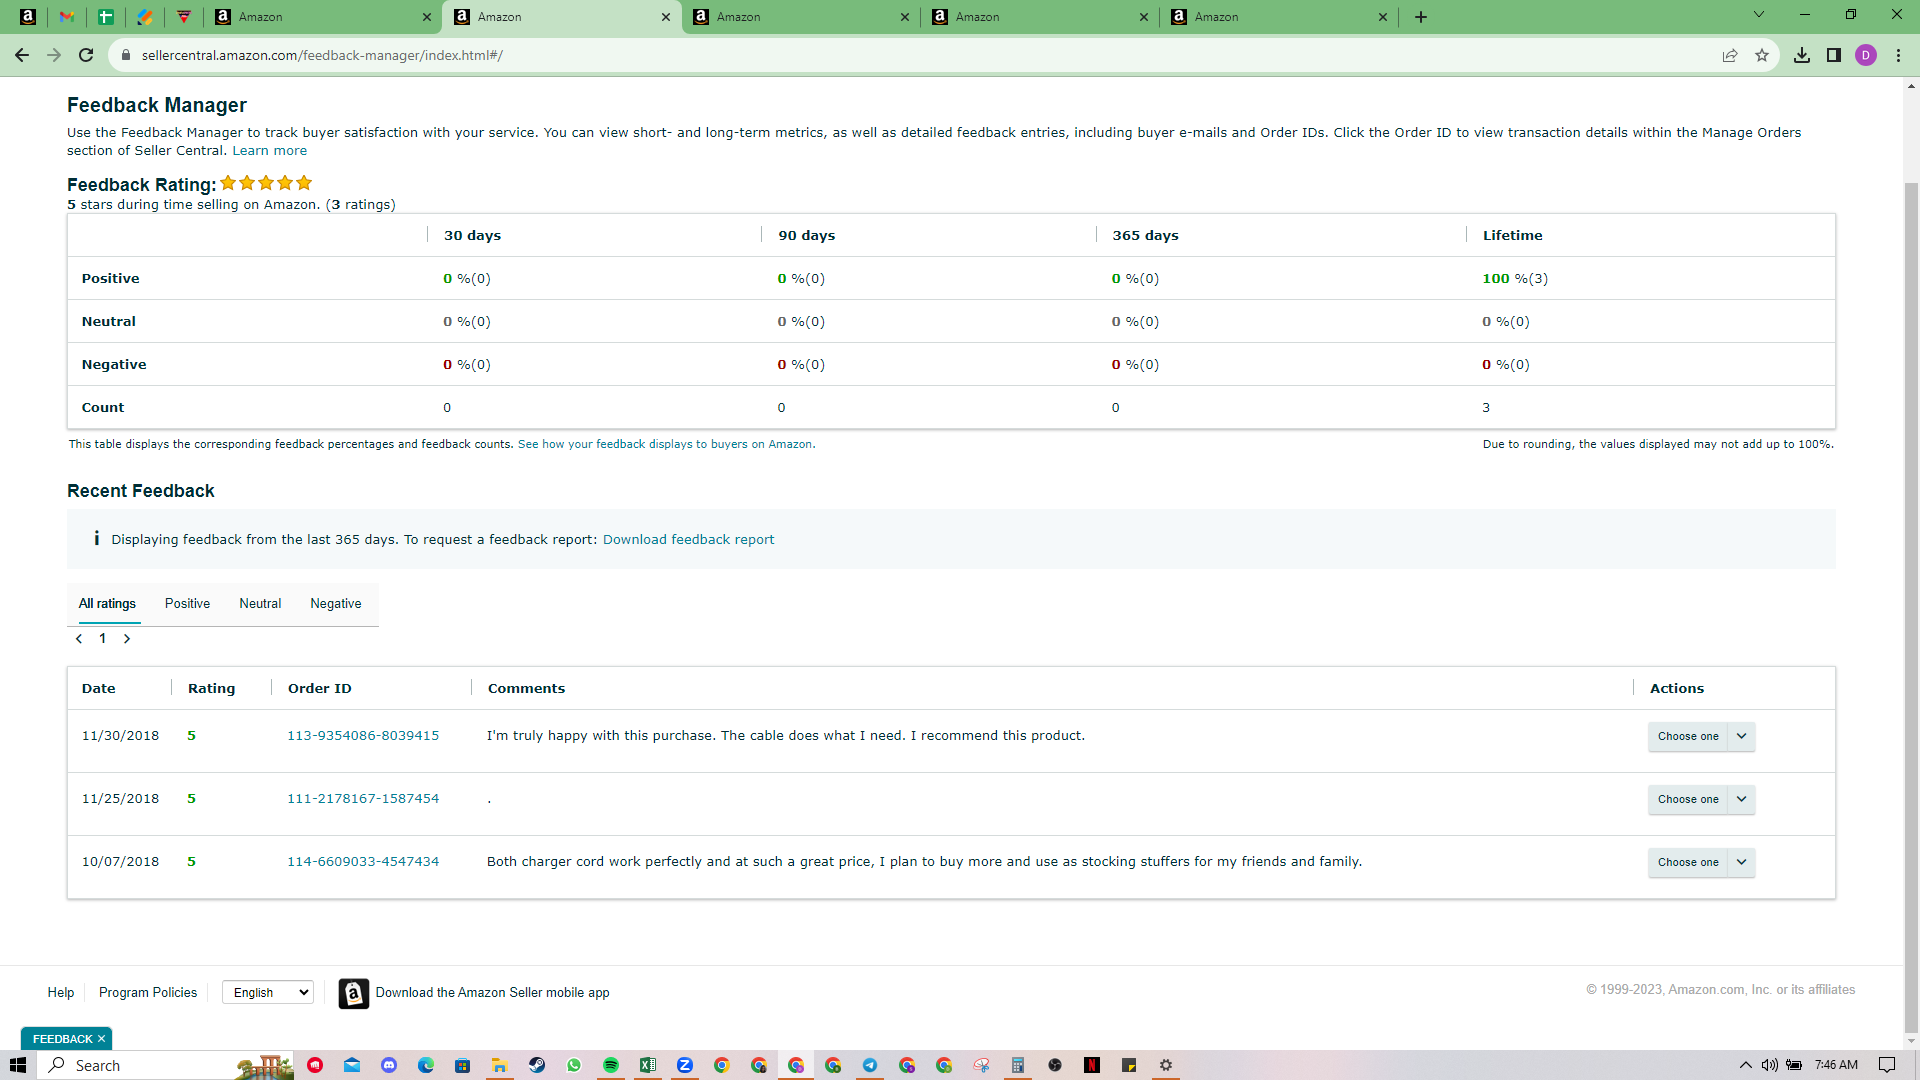Open the pinned Gmail tab
This screenshot has width=1920, height=1080.
67,17
